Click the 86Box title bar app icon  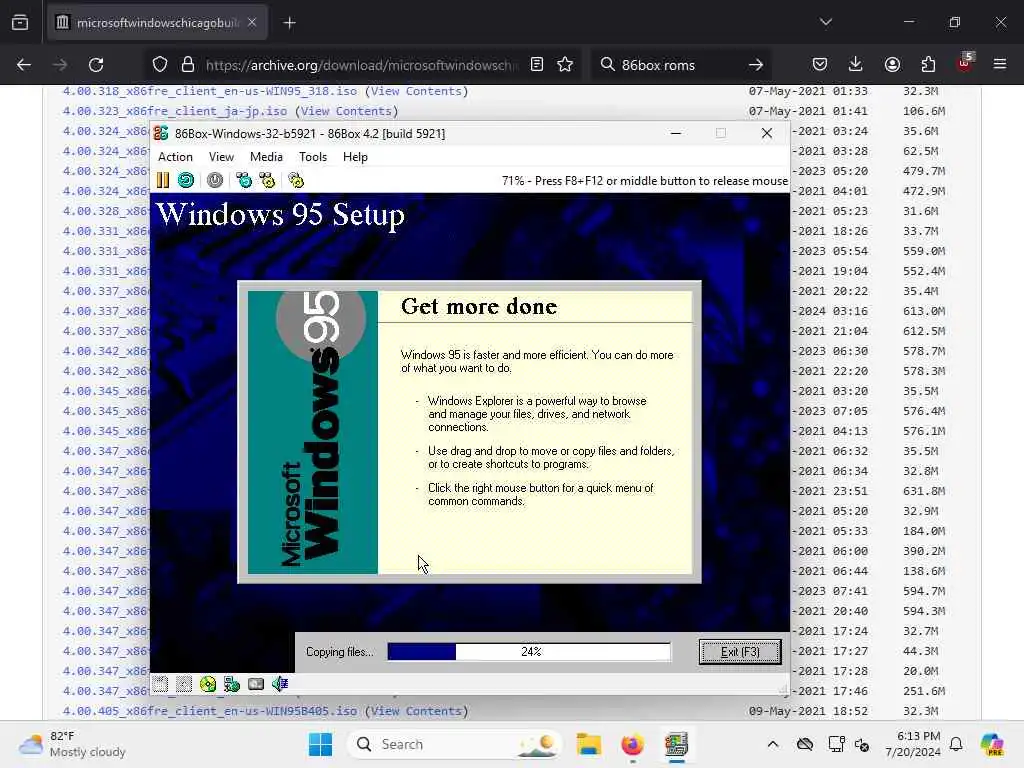coord(161,133)
